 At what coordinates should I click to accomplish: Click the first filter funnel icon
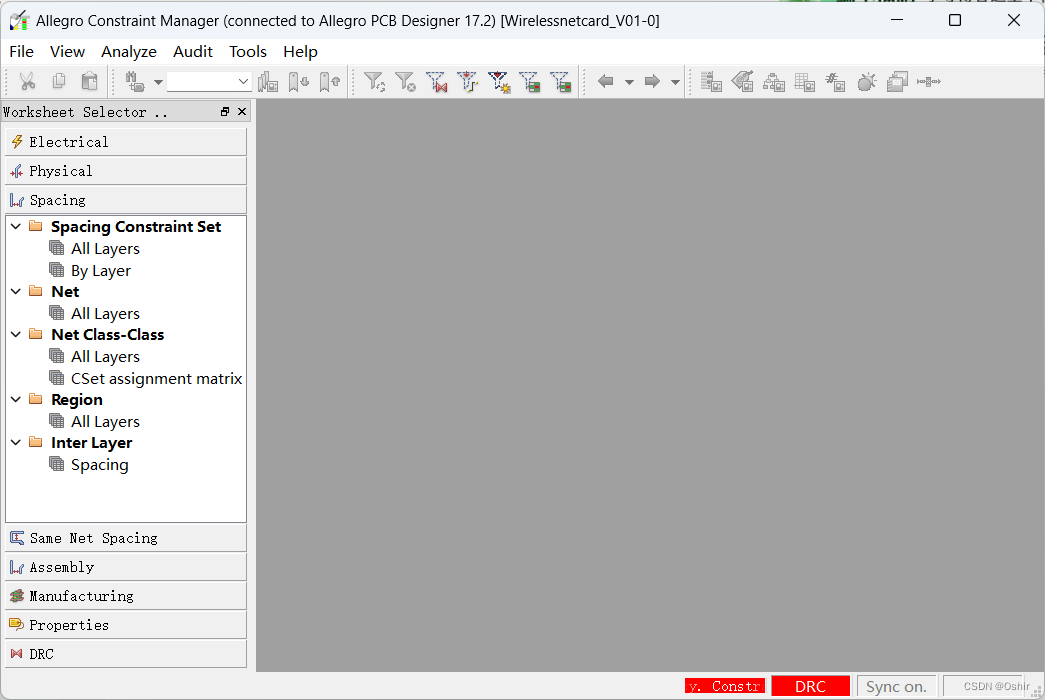(374, 82)
